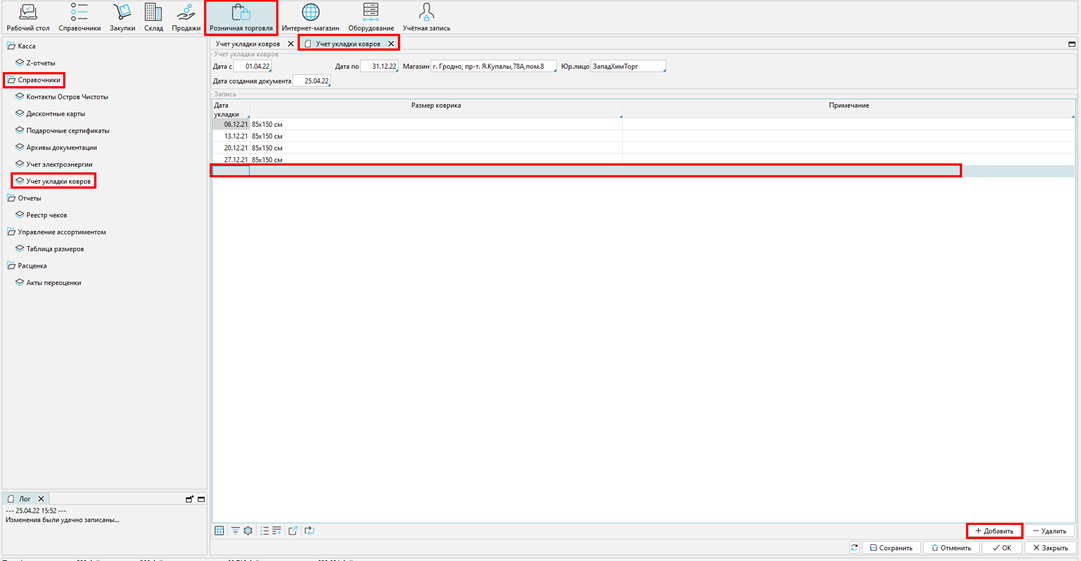Select the Лог tab in the bottom panel
Image resolution: width=1081 pixels, height=561 pixels.
25,498
